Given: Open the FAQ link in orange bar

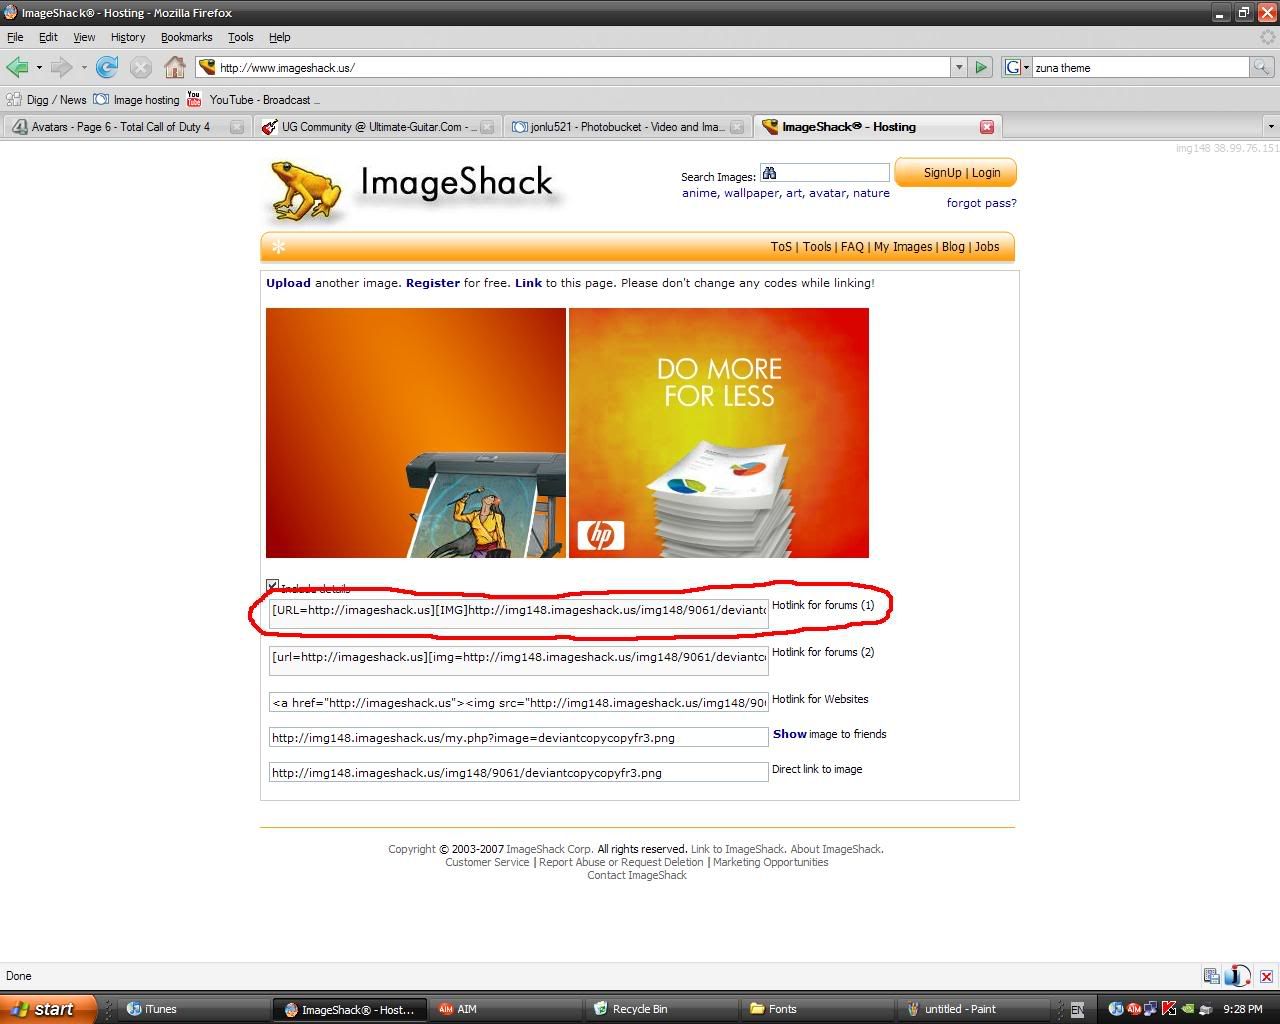Looking at the screenshot, I should click(852, 247).
